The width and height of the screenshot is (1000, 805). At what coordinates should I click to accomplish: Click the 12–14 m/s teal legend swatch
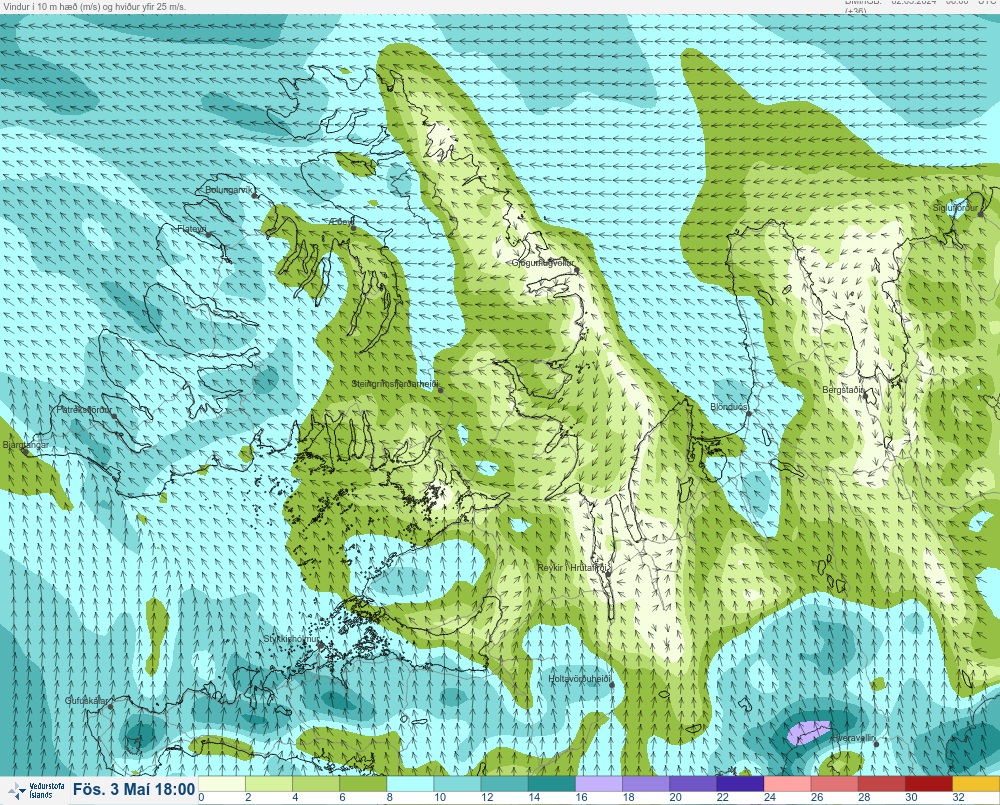click(504, 784)
